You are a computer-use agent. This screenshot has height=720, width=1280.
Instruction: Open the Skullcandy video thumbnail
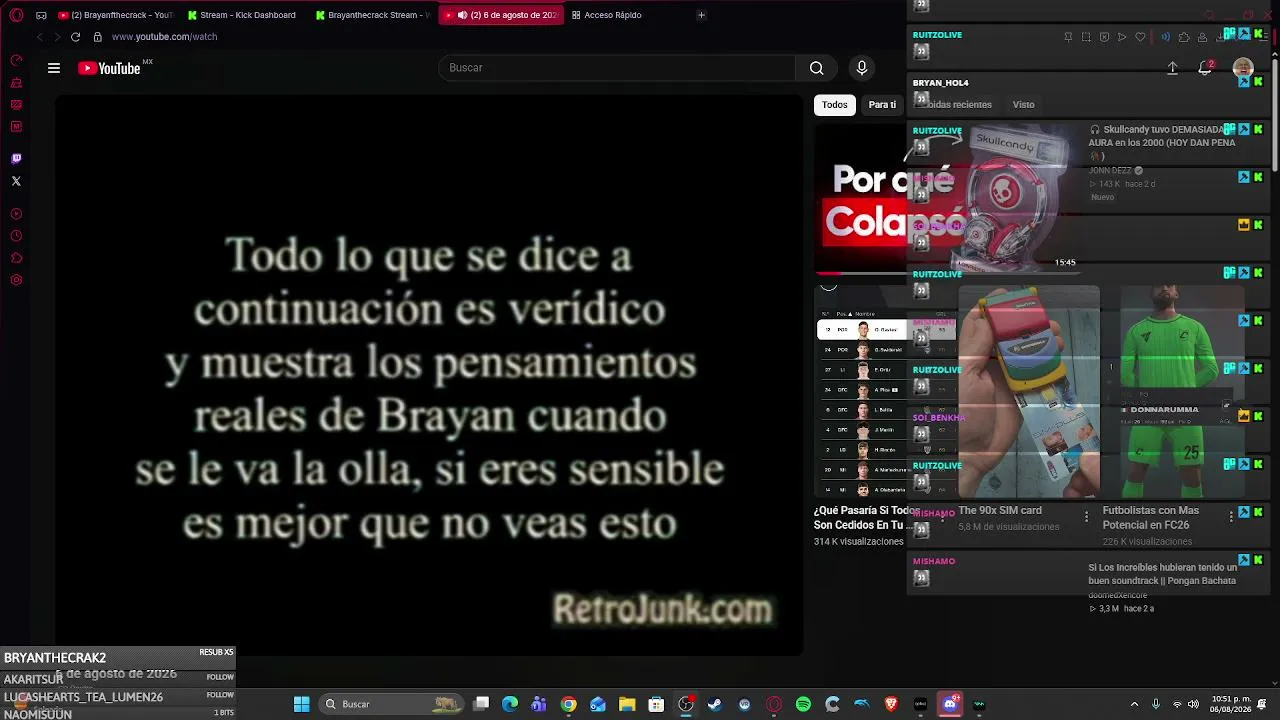[947, 198]
